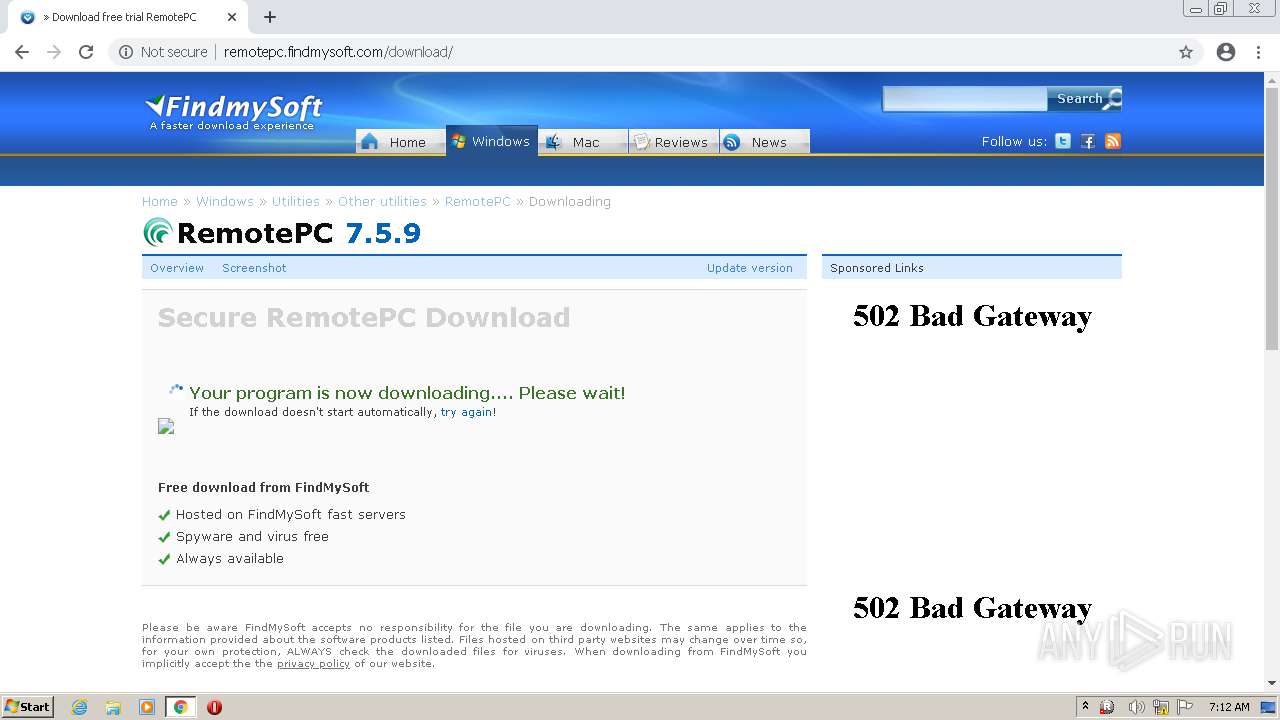This screenshot has width=1280, height=720.
Task: Click the browser address bar URL
Action: point(338,52)
